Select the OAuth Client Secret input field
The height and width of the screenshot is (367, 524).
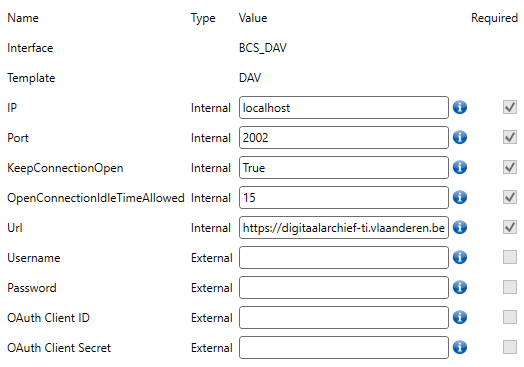tap(344, 348)
